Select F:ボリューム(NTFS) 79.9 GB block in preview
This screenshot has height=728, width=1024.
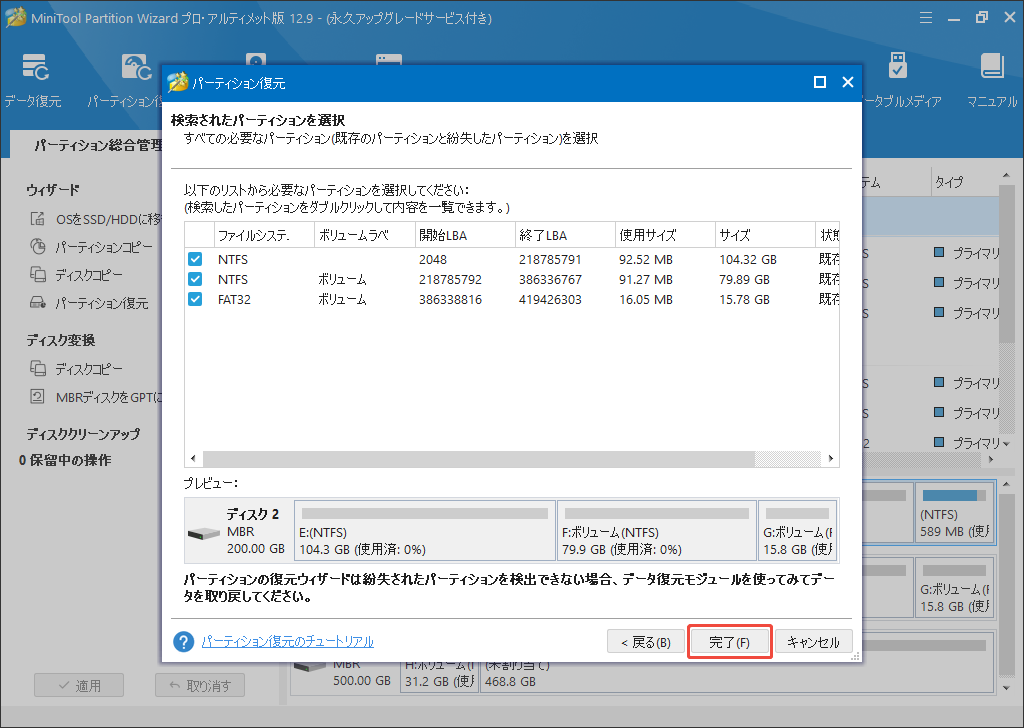656,530
